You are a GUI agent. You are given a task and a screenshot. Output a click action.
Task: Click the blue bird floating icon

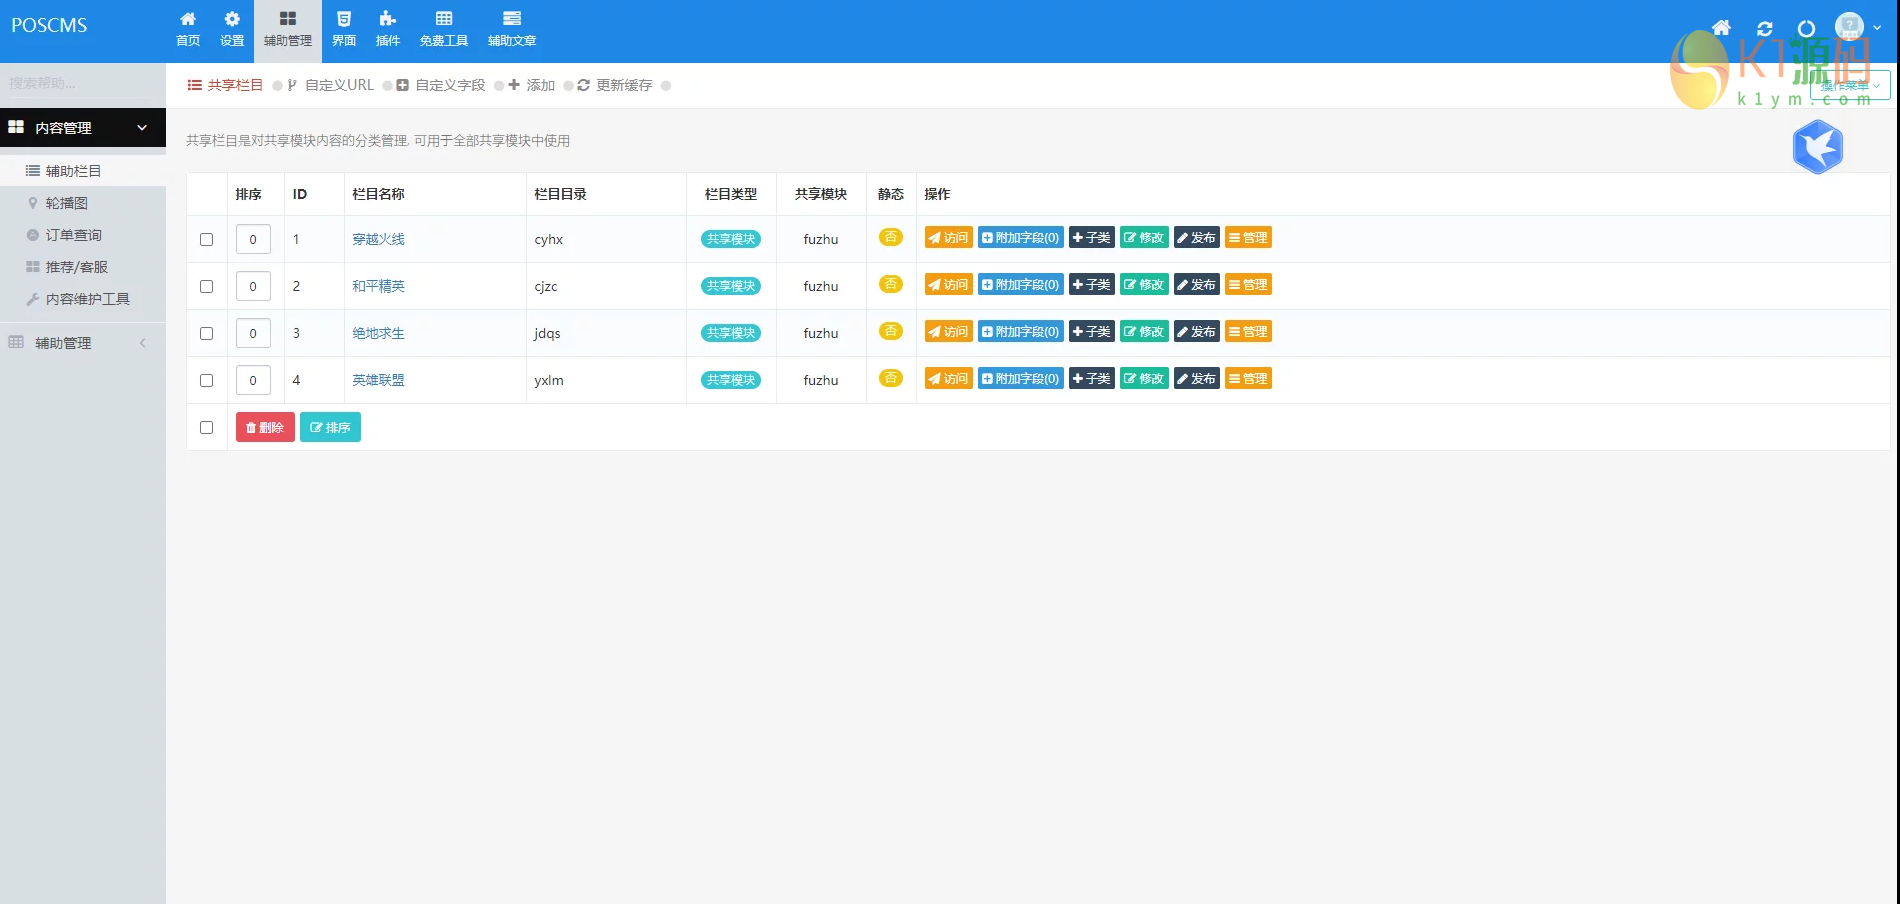click(x=1817, y=147)
